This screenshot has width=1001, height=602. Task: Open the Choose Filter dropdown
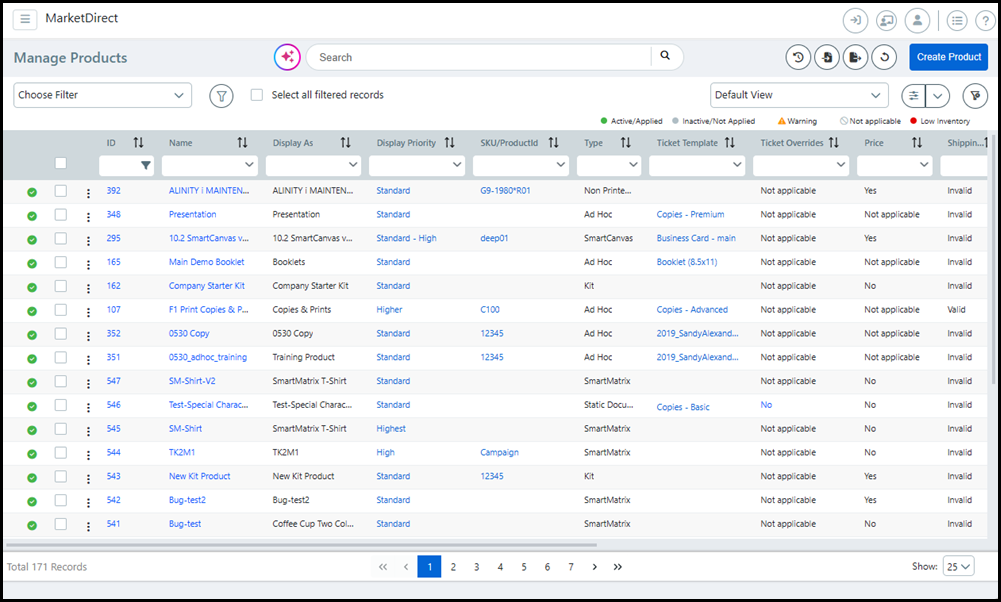[102, 95]
